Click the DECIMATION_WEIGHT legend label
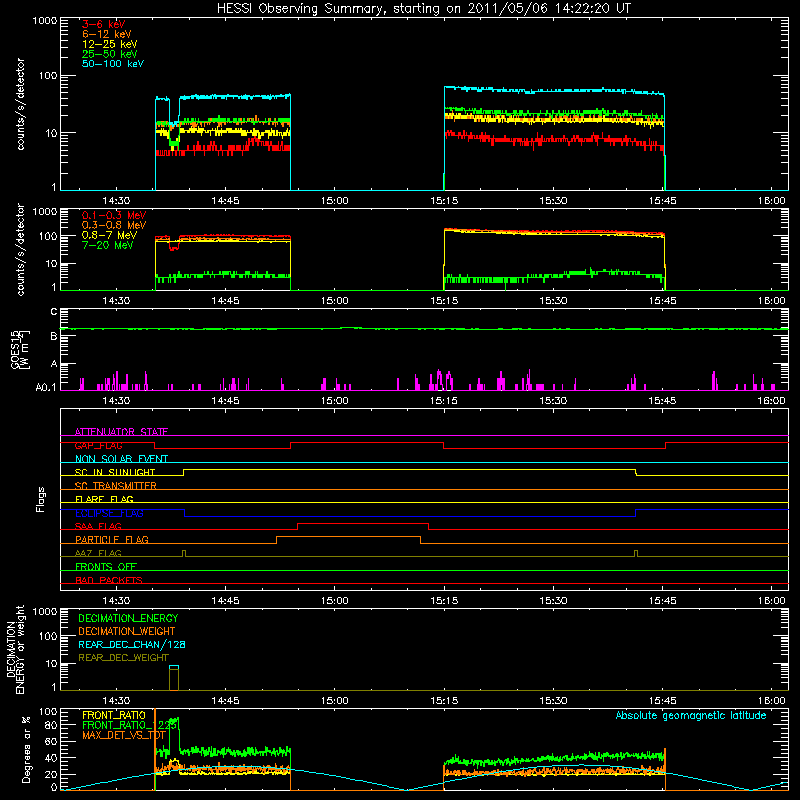 click(x=127, y=631)
